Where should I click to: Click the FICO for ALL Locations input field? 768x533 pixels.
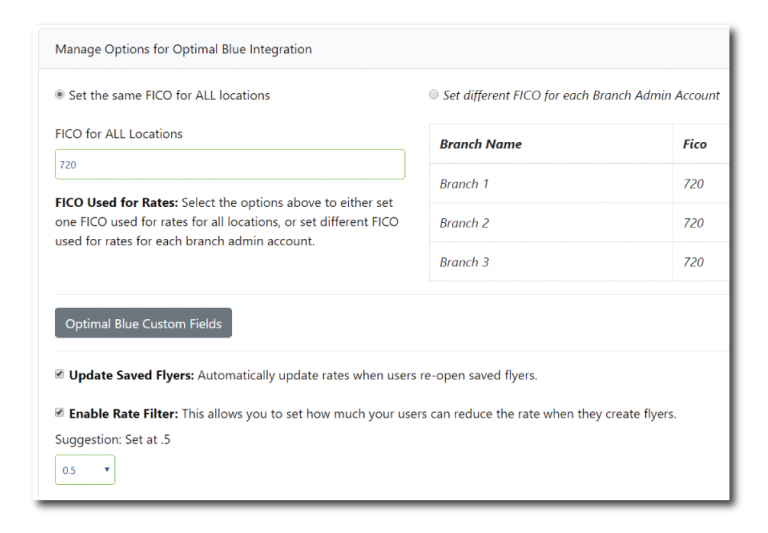tap(230, 165)
